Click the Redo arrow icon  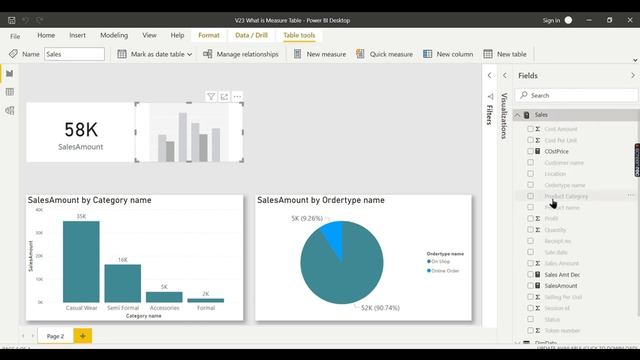[x=40, y=20]
